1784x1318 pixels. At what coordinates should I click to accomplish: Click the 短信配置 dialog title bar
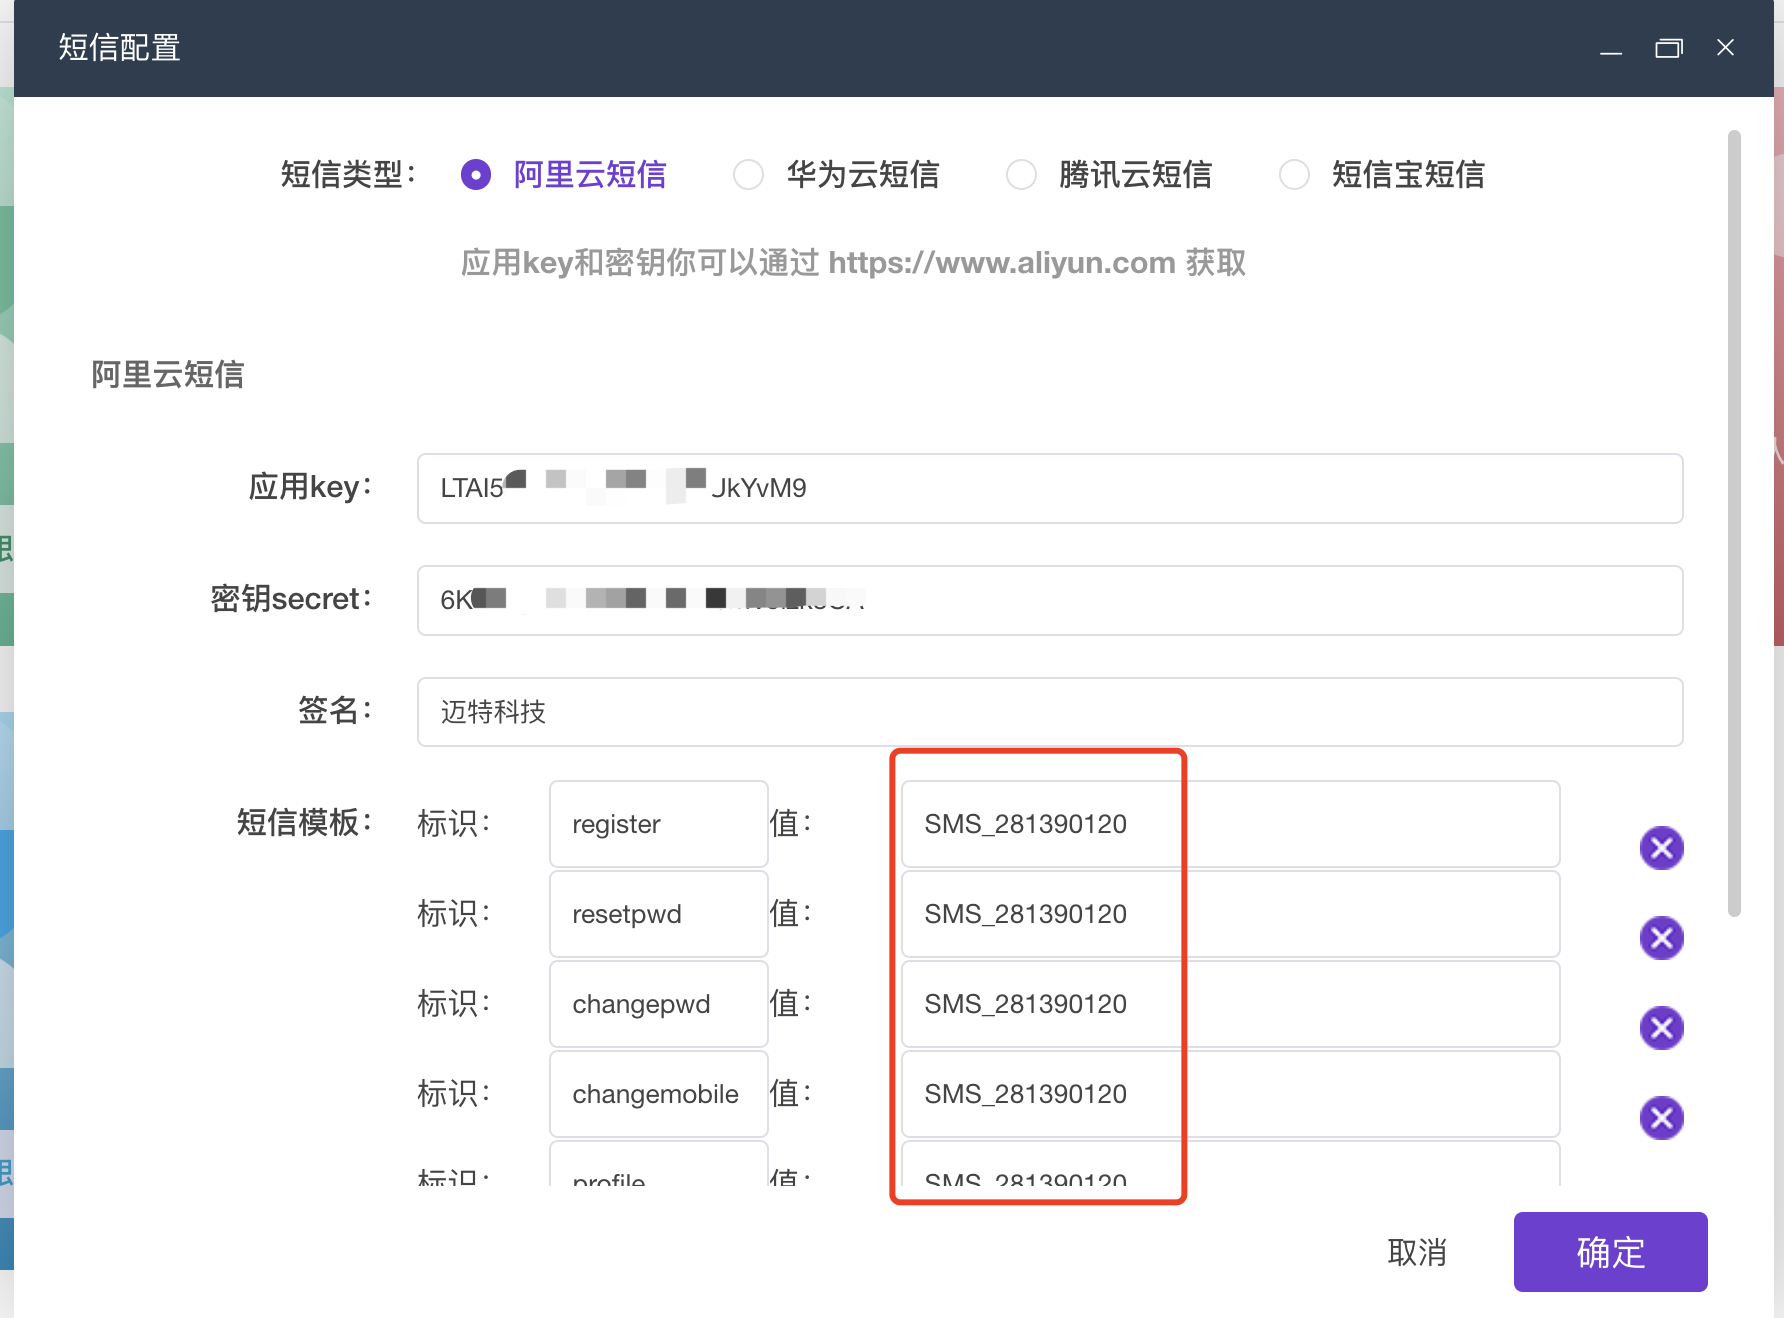point(119,47)
